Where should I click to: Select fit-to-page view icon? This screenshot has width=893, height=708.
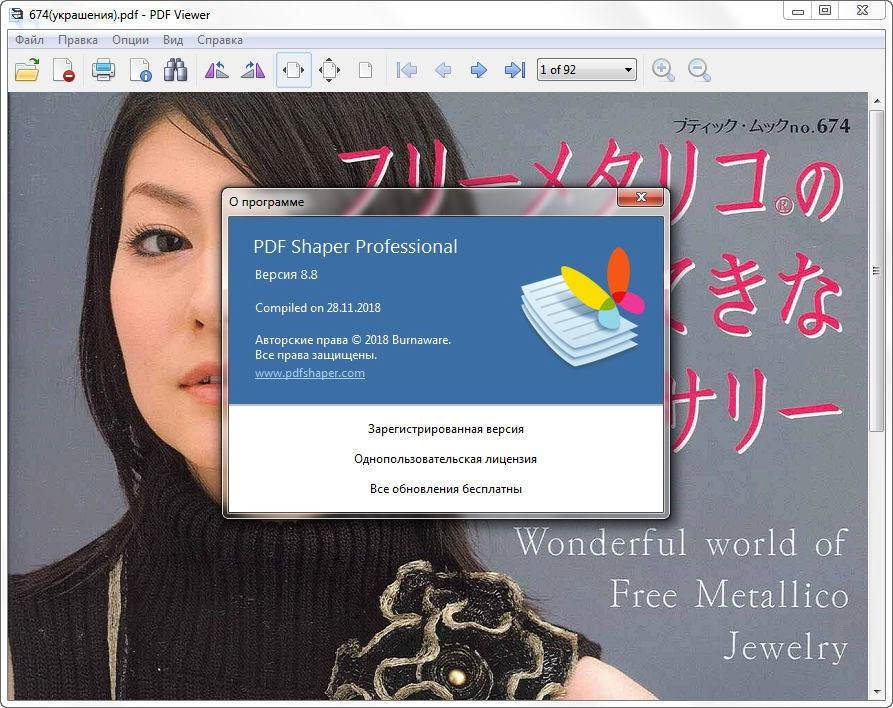329,70
